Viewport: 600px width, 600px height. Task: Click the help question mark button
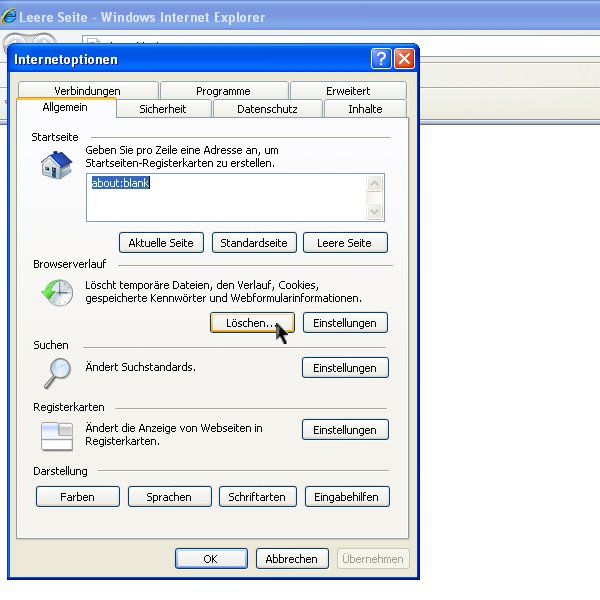(381, 59)
